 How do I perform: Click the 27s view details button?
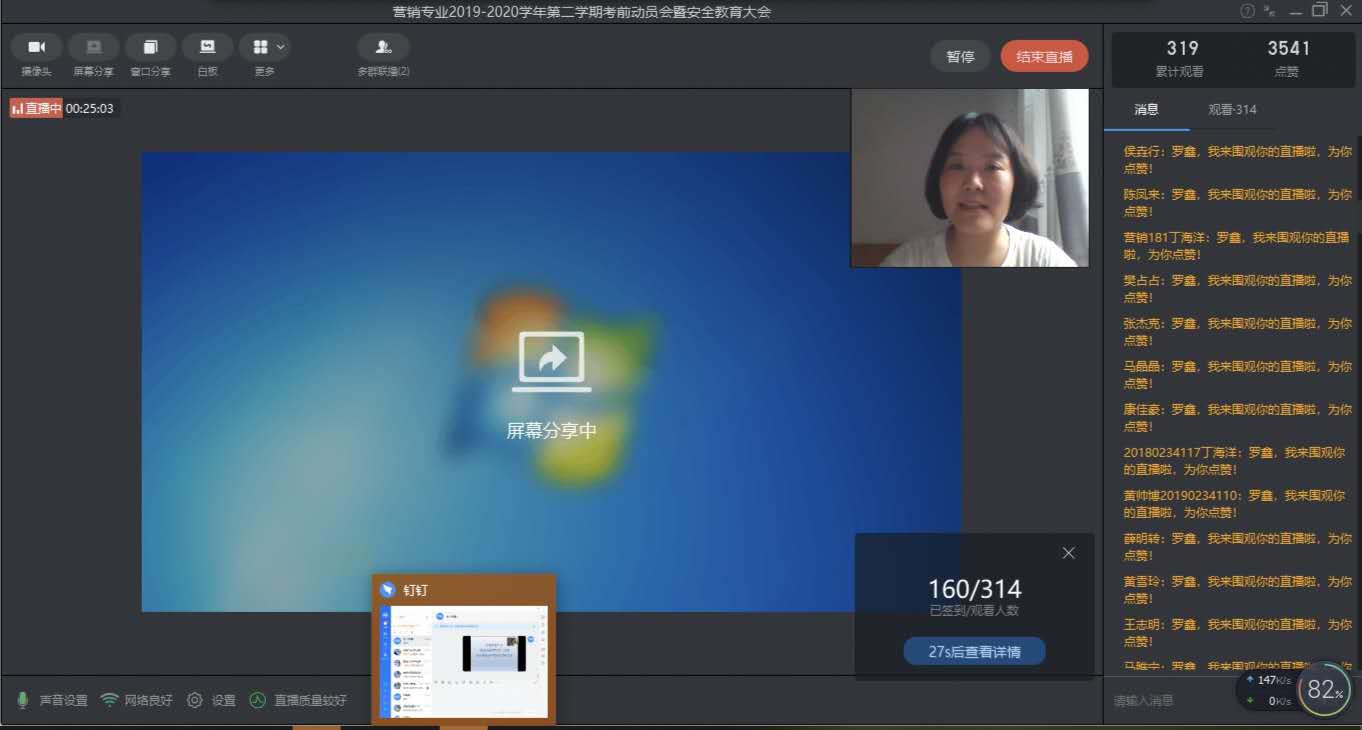974,652
